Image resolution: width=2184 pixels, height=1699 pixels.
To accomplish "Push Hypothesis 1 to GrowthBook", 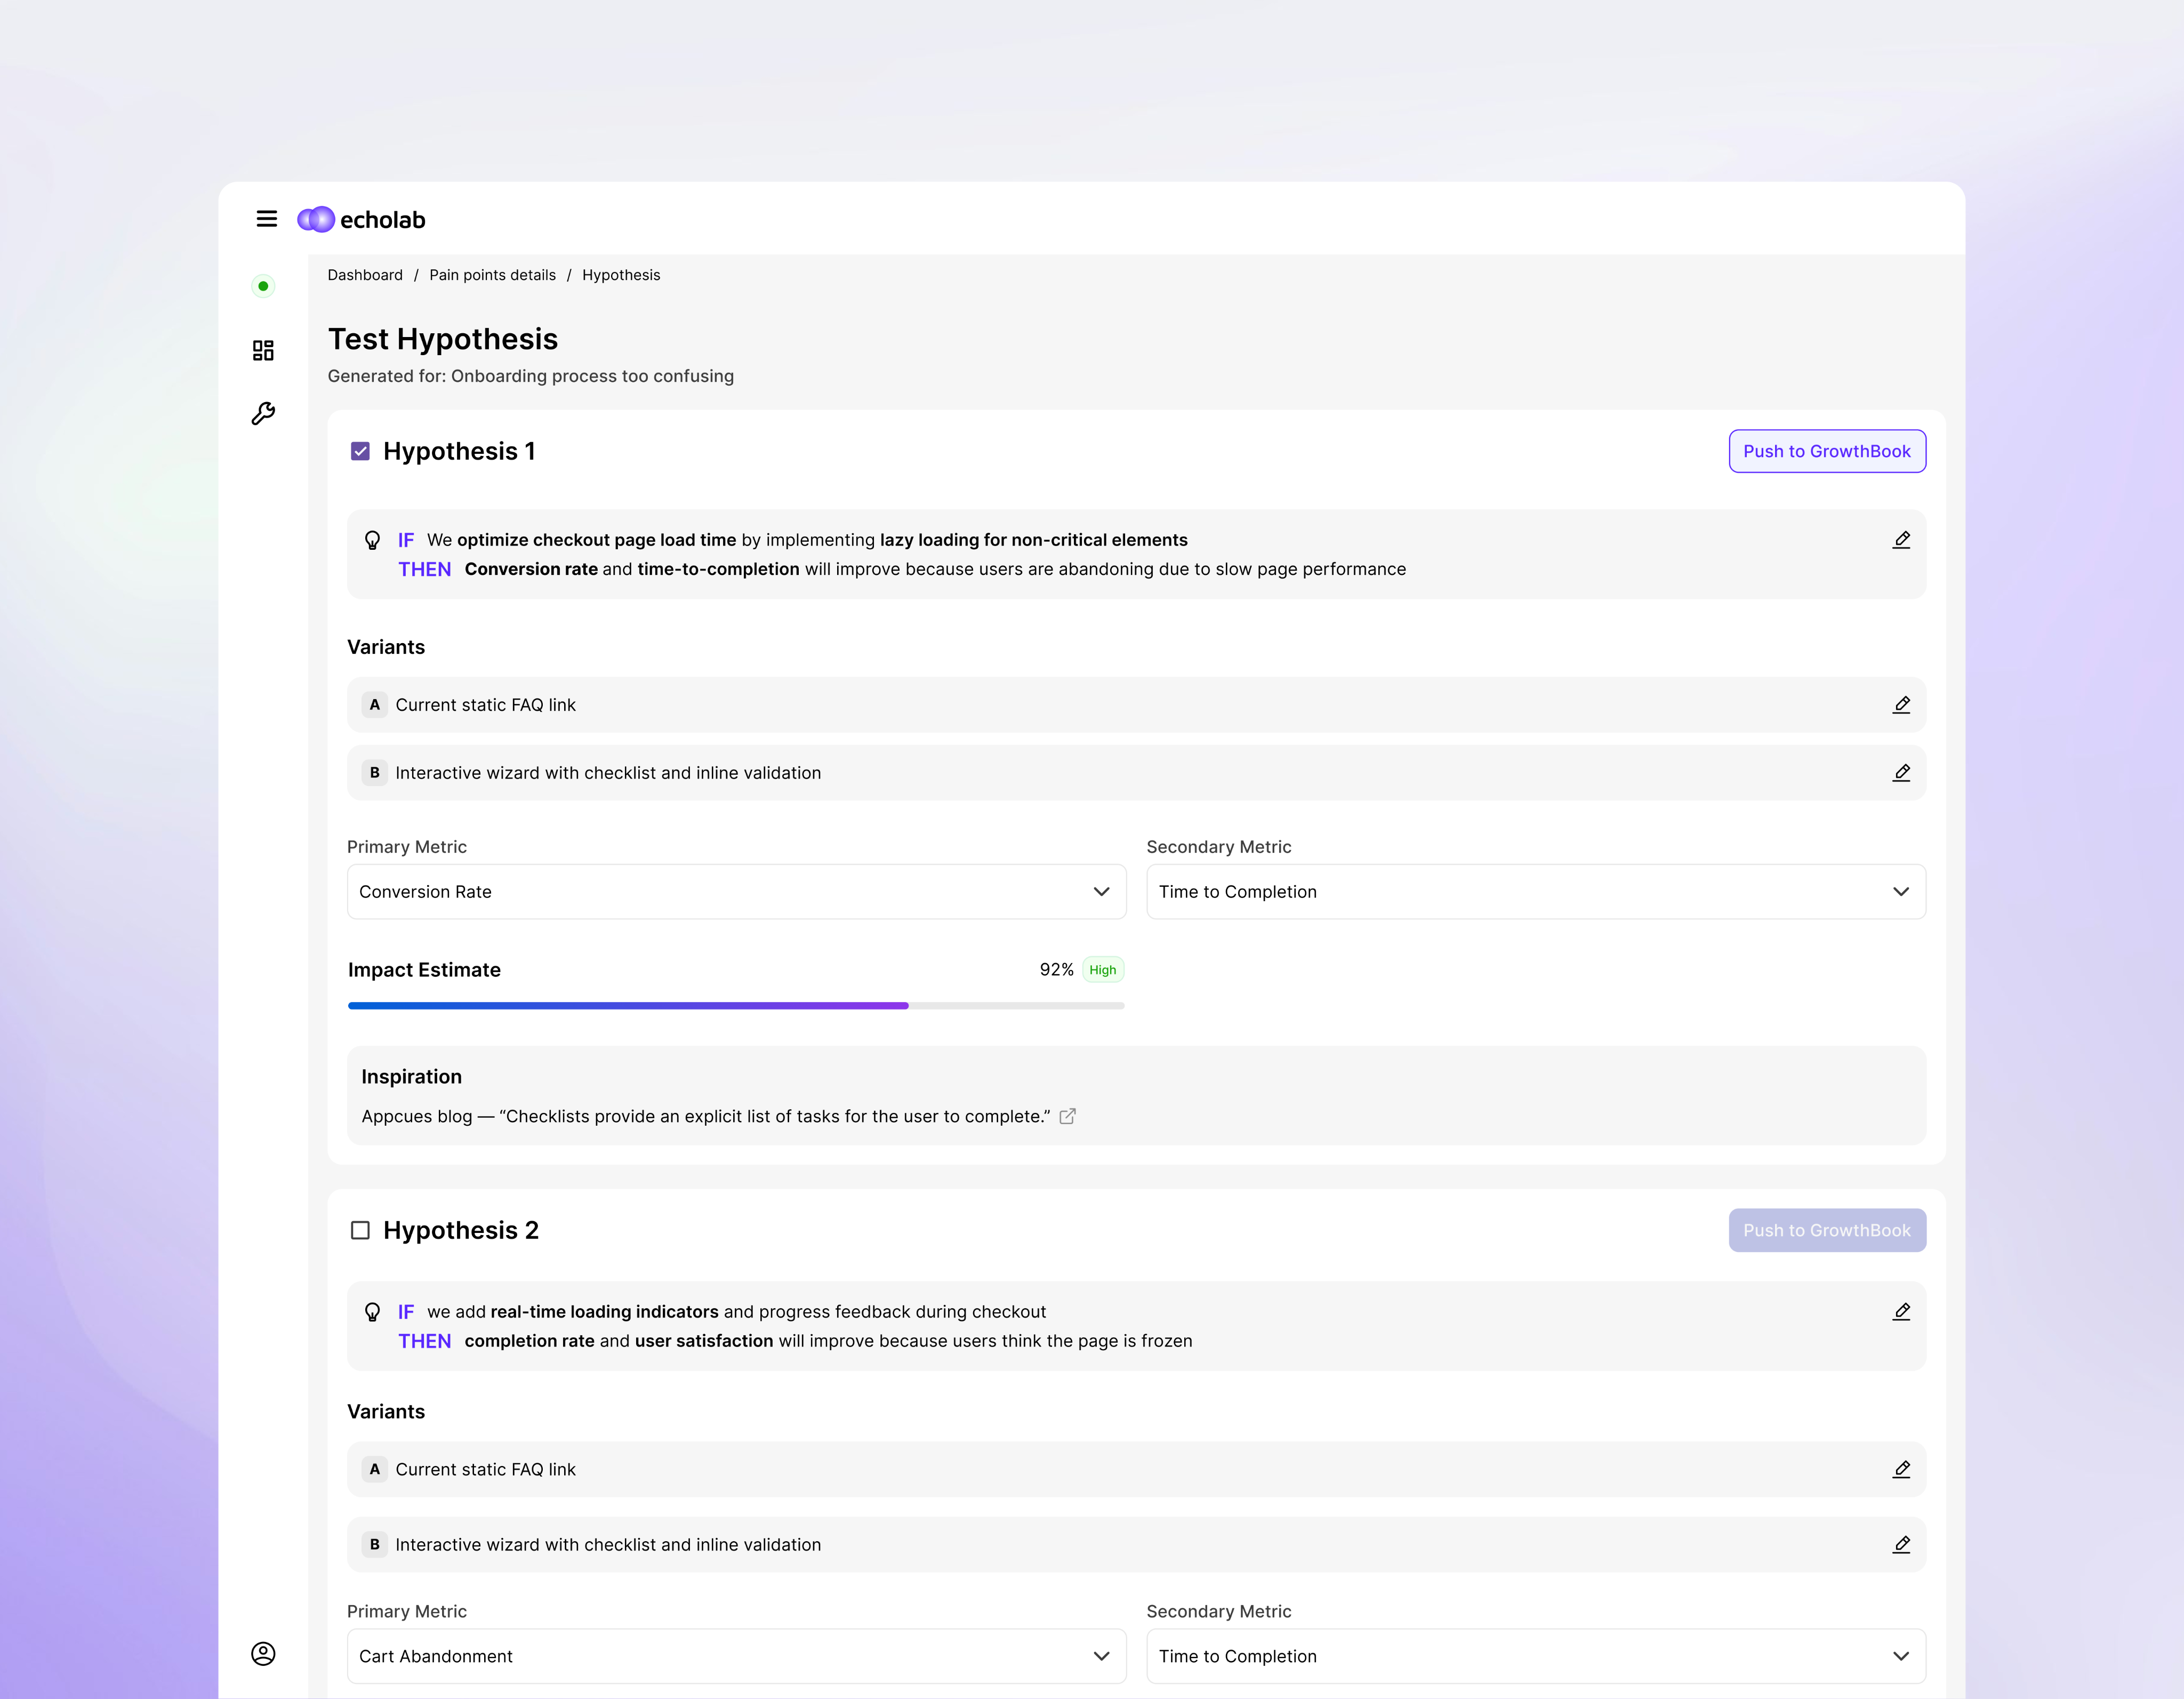I will pyautogui.click(x=1826, y=451).
